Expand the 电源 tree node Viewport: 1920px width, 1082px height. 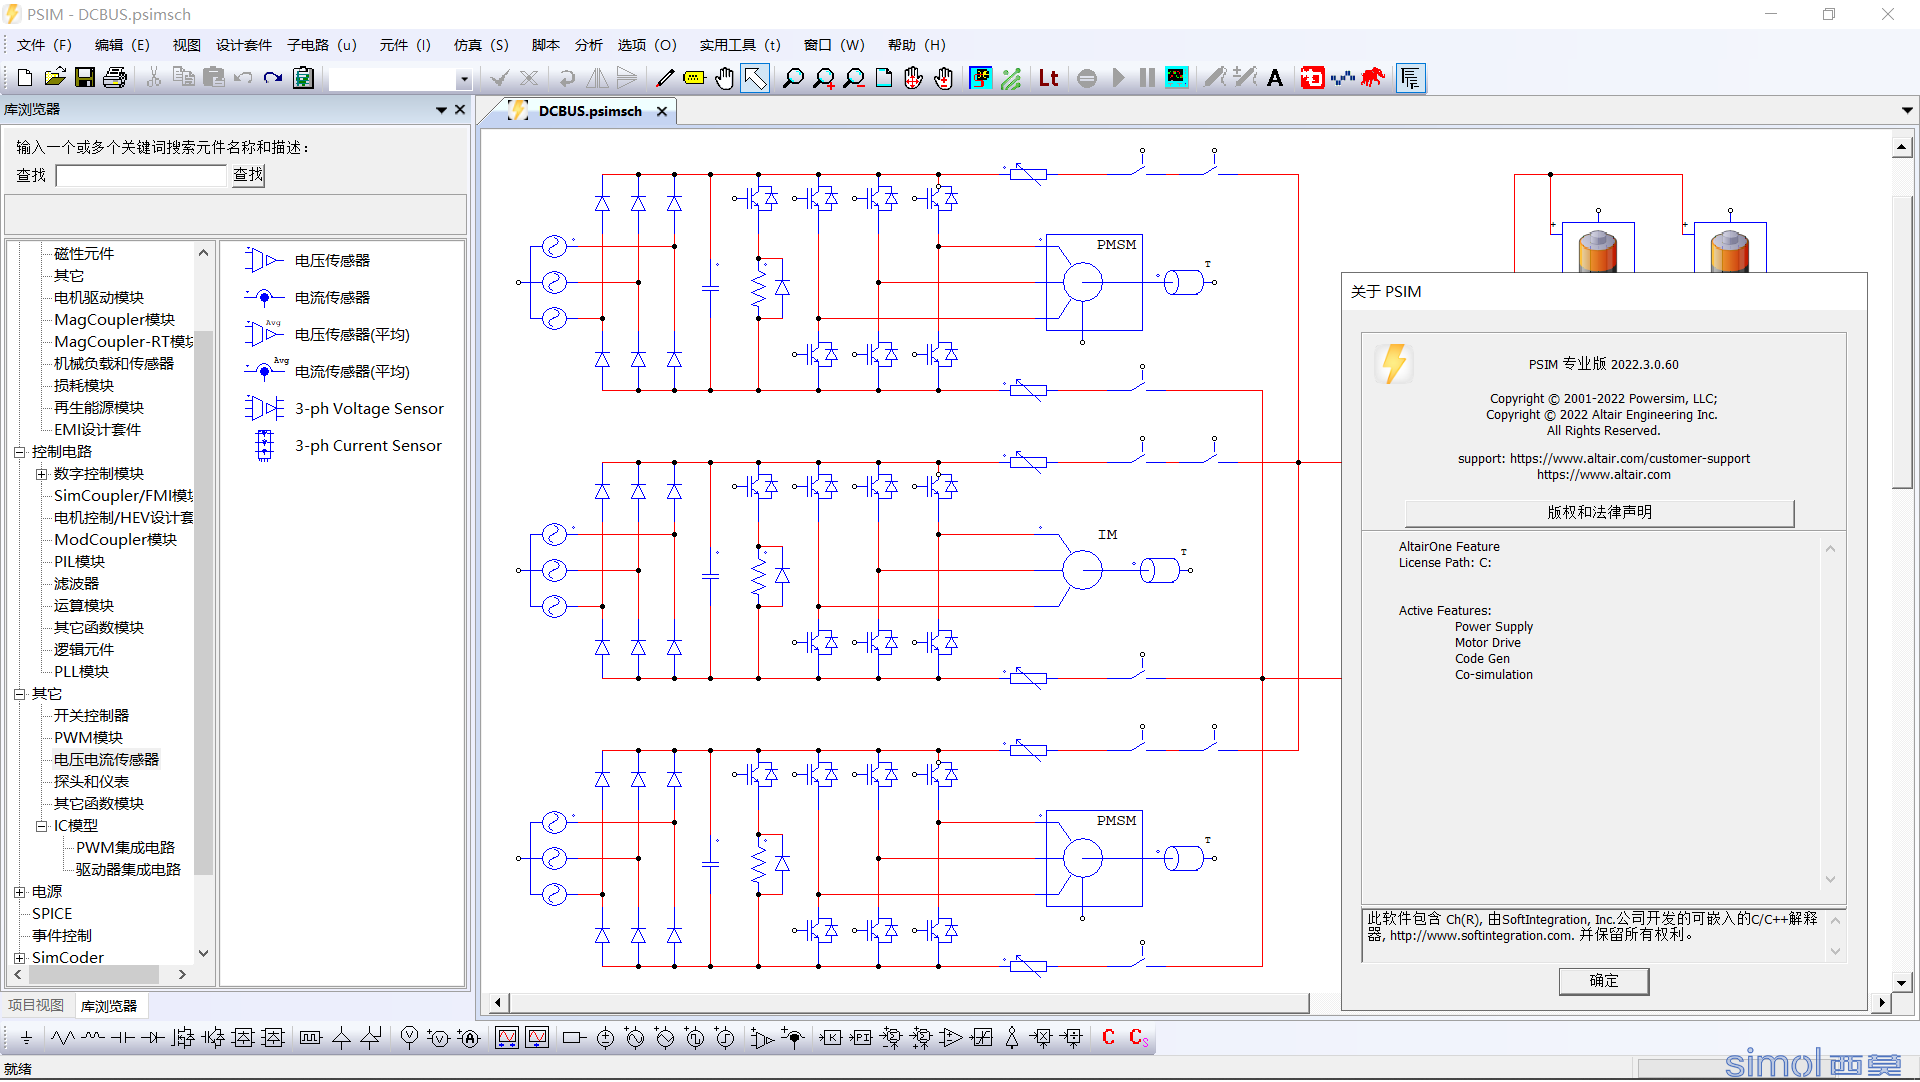tap(19, 892)
